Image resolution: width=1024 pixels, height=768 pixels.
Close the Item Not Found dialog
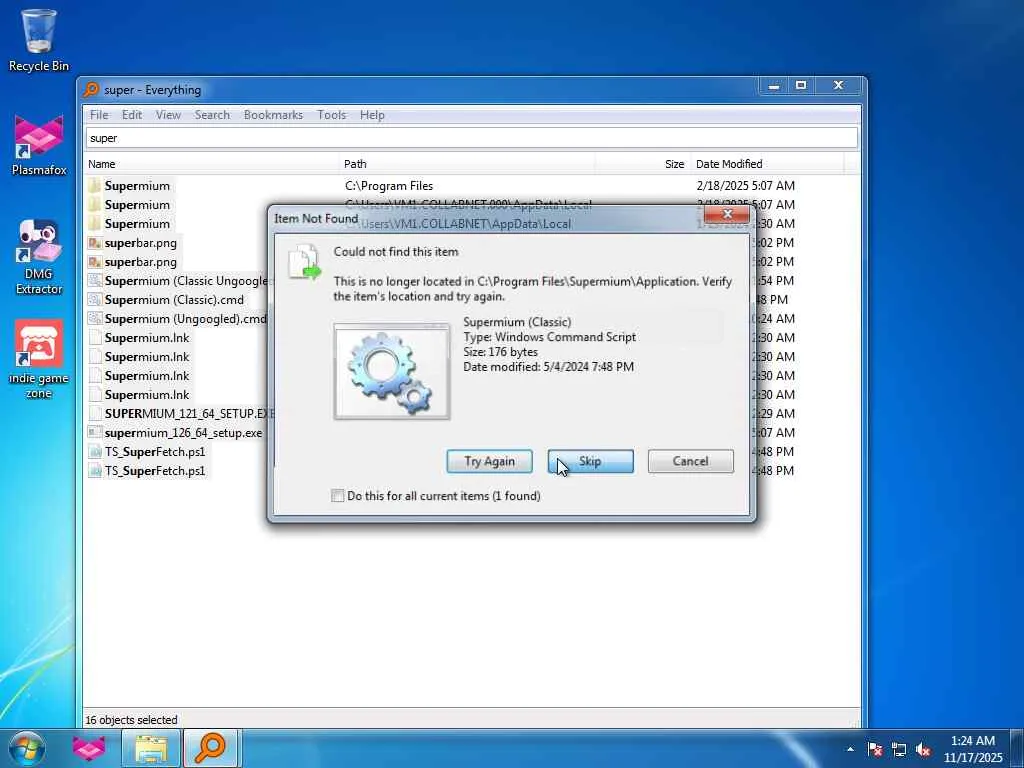point(727,215)
